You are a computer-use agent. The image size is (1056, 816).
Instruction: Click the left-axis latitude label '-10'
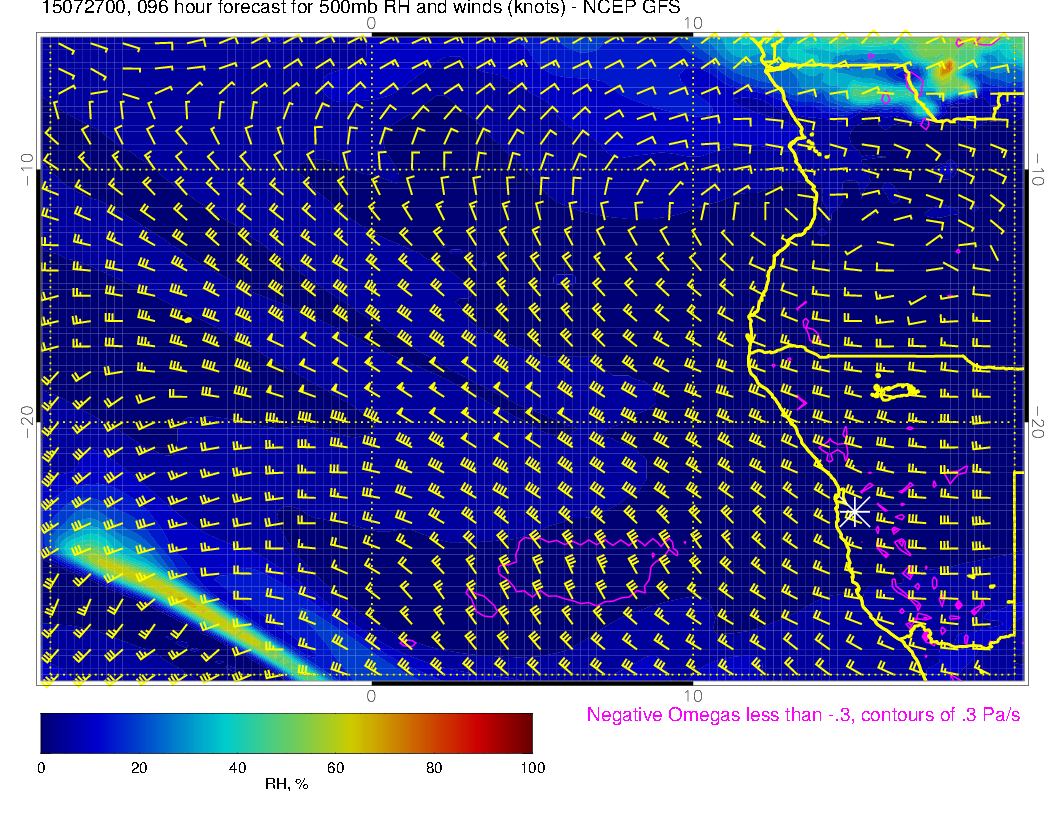[26, 169]
